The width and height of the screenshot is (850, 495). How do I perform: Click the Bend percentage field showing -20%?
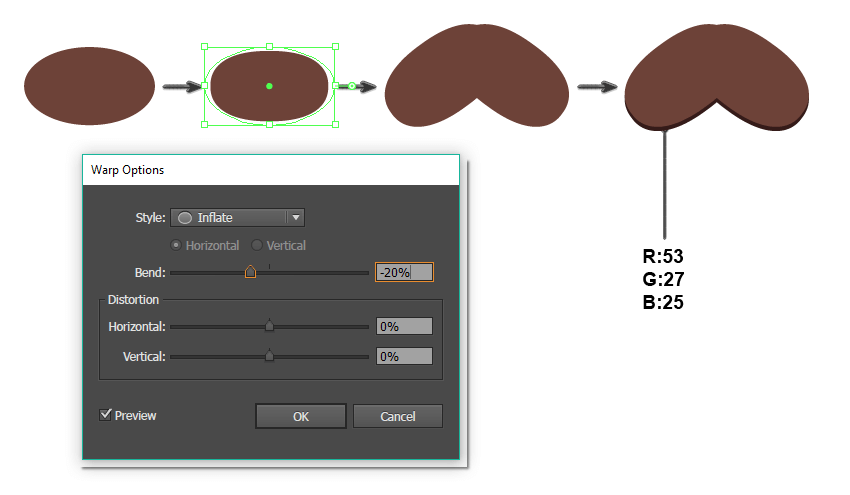tap(404, 272)
